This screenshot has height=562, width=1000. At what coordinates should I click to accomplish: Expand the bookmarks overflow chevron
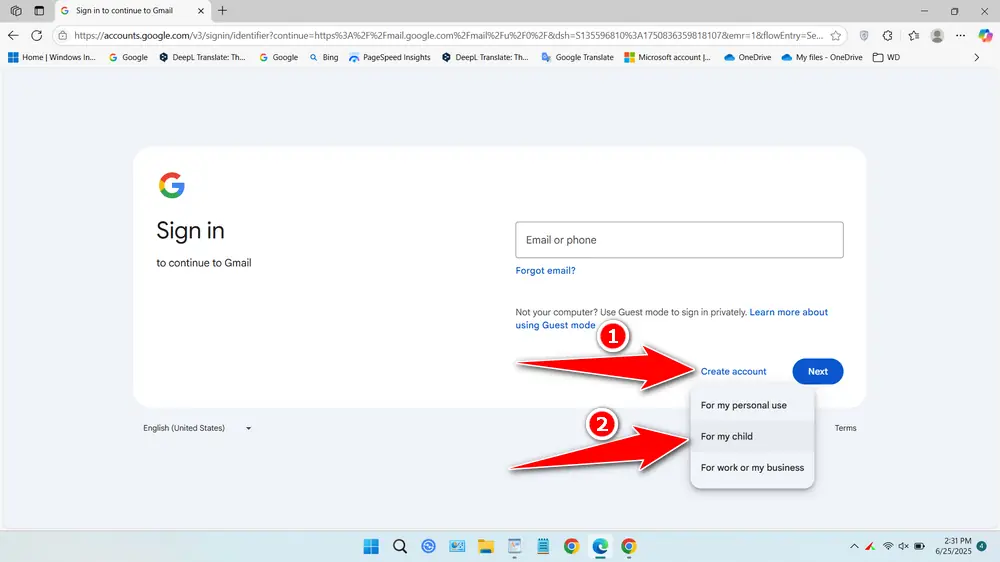[x=976, y=57]
